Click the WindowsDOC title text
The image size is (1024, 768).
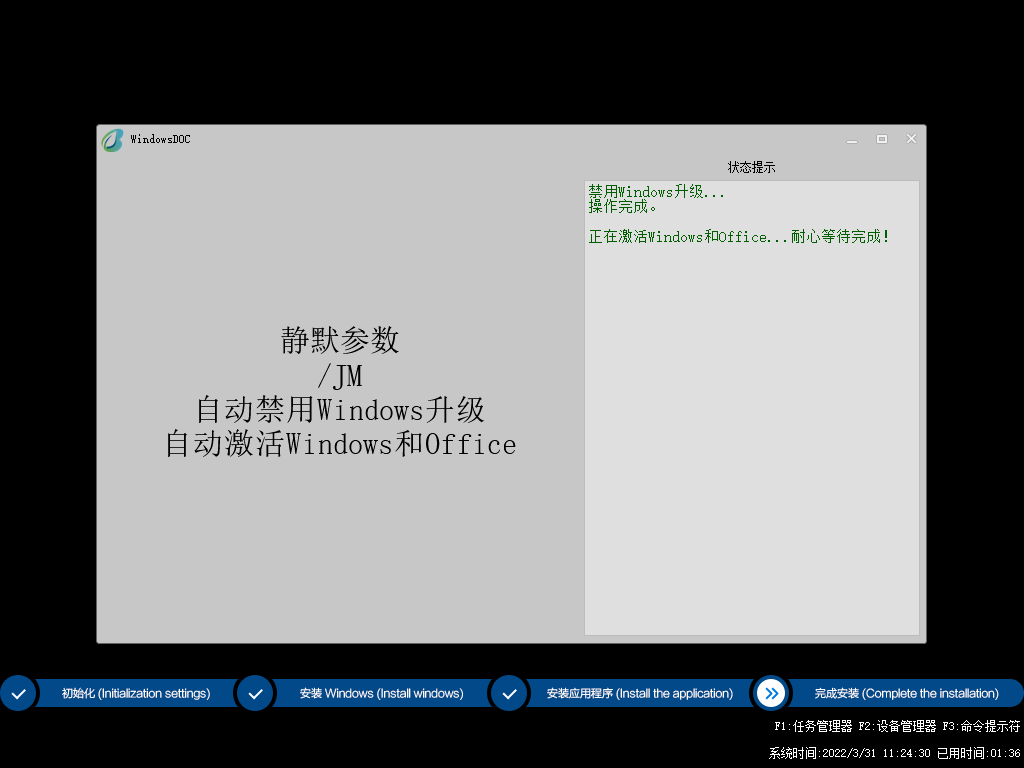click(x=160, y=139)
